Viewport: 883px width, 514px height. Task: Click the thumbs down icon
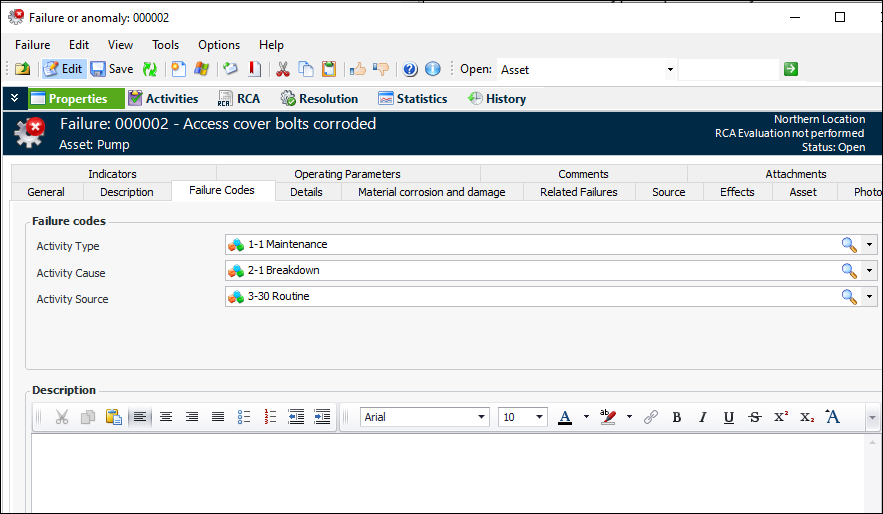tap(381, 69)
